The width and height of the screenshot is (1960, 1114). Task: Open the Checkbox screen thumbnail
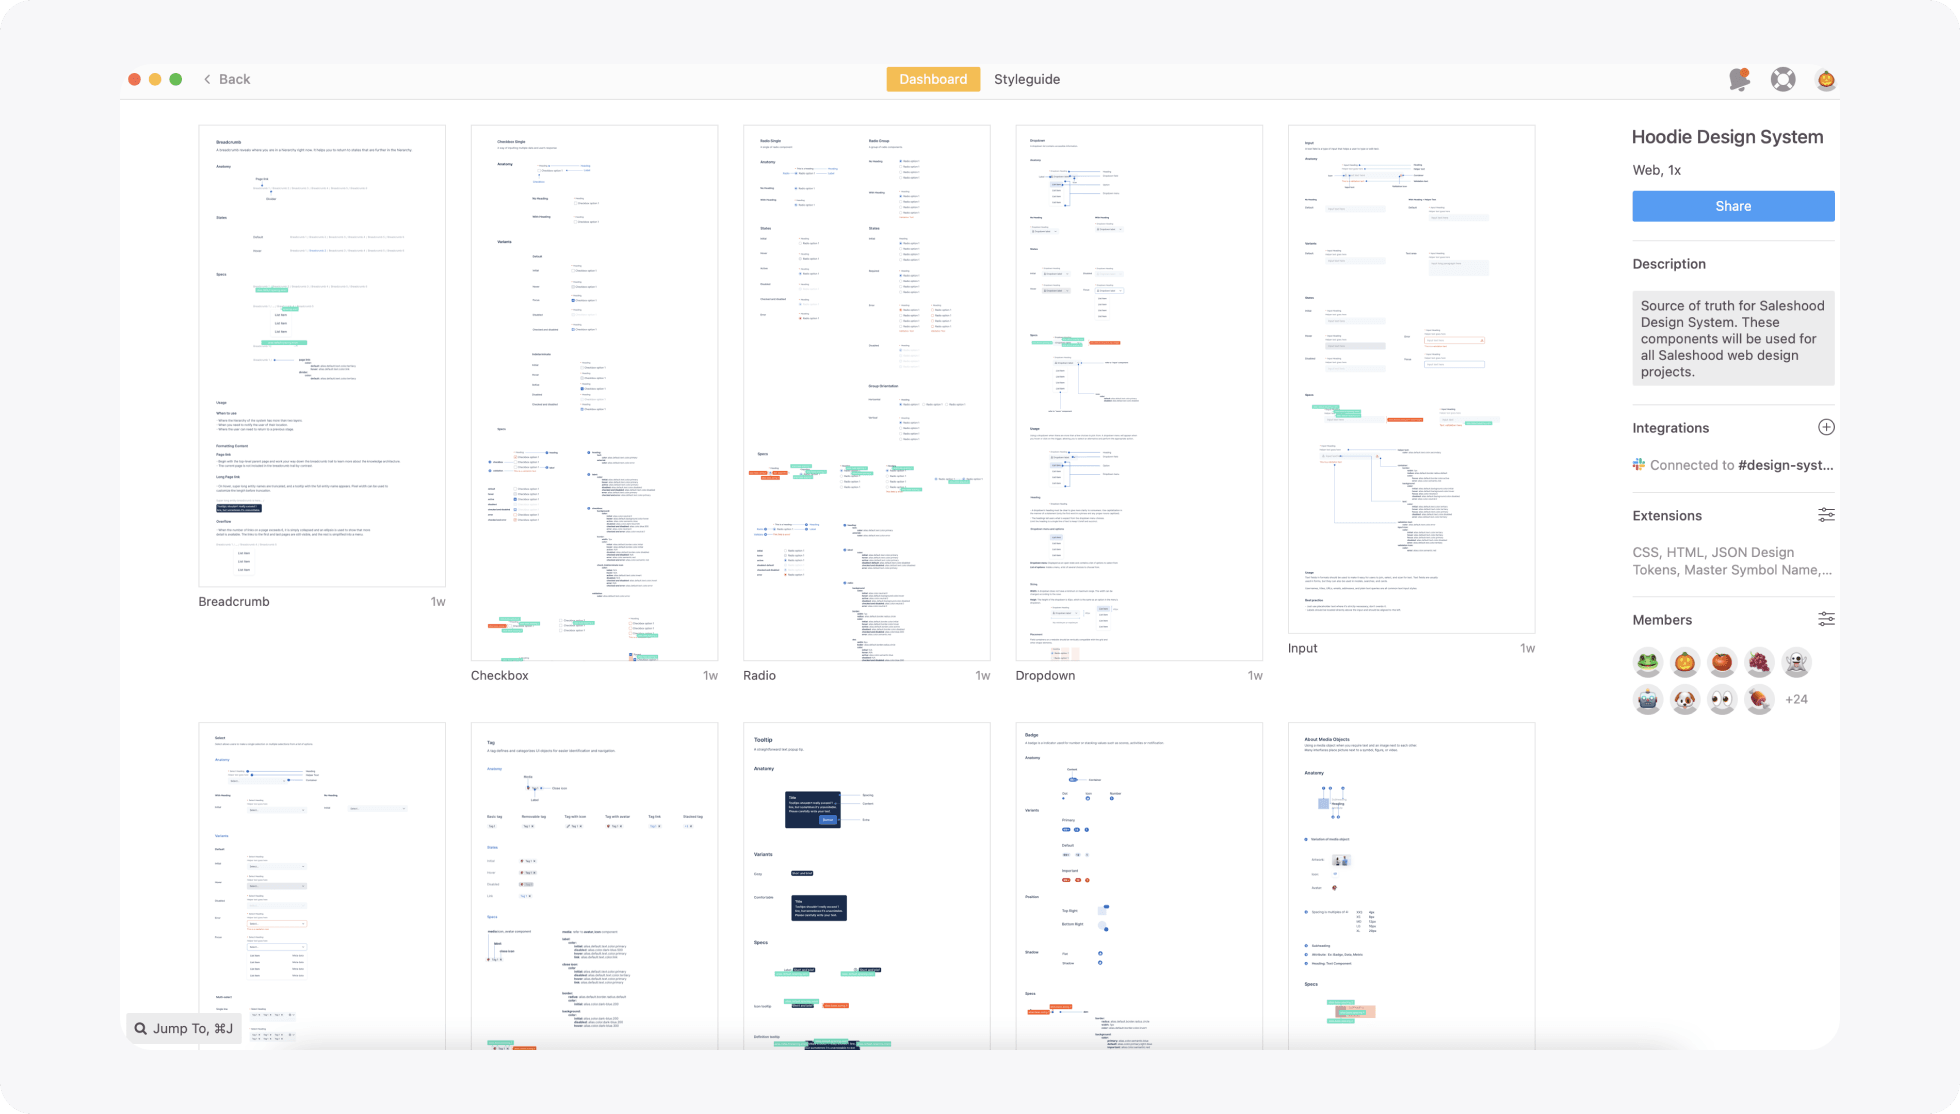pyautogui.click(x=594, y=392)
